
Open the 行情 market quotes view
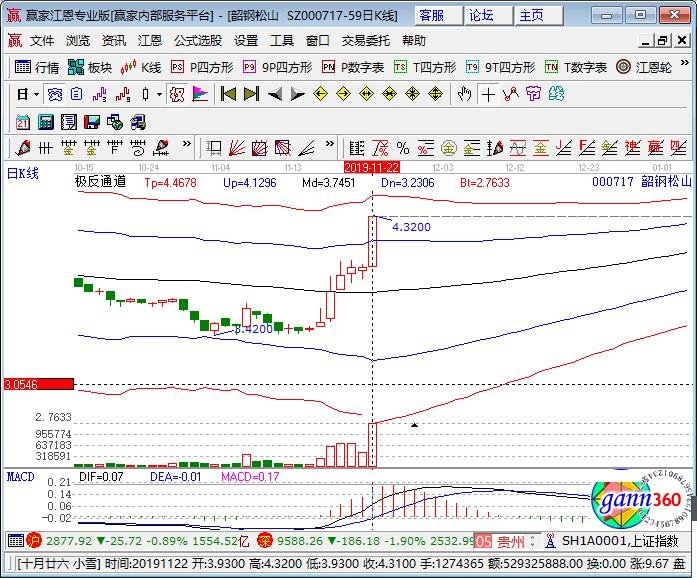[37, 68]
